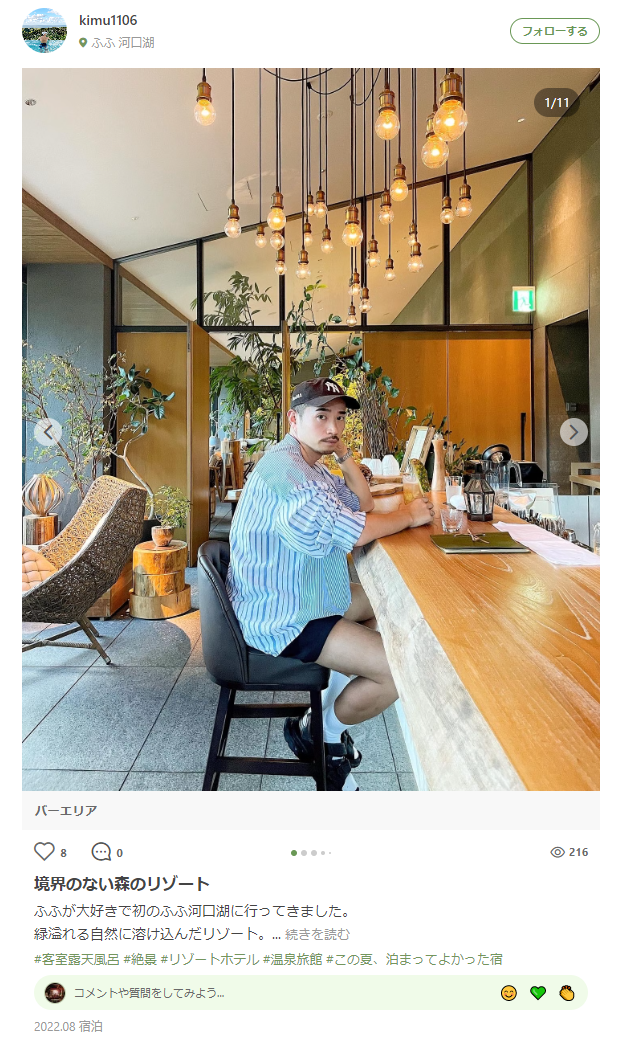Open hashtag #客室露天風呂
The image size is (620, 1044).
tap(77, 959)
